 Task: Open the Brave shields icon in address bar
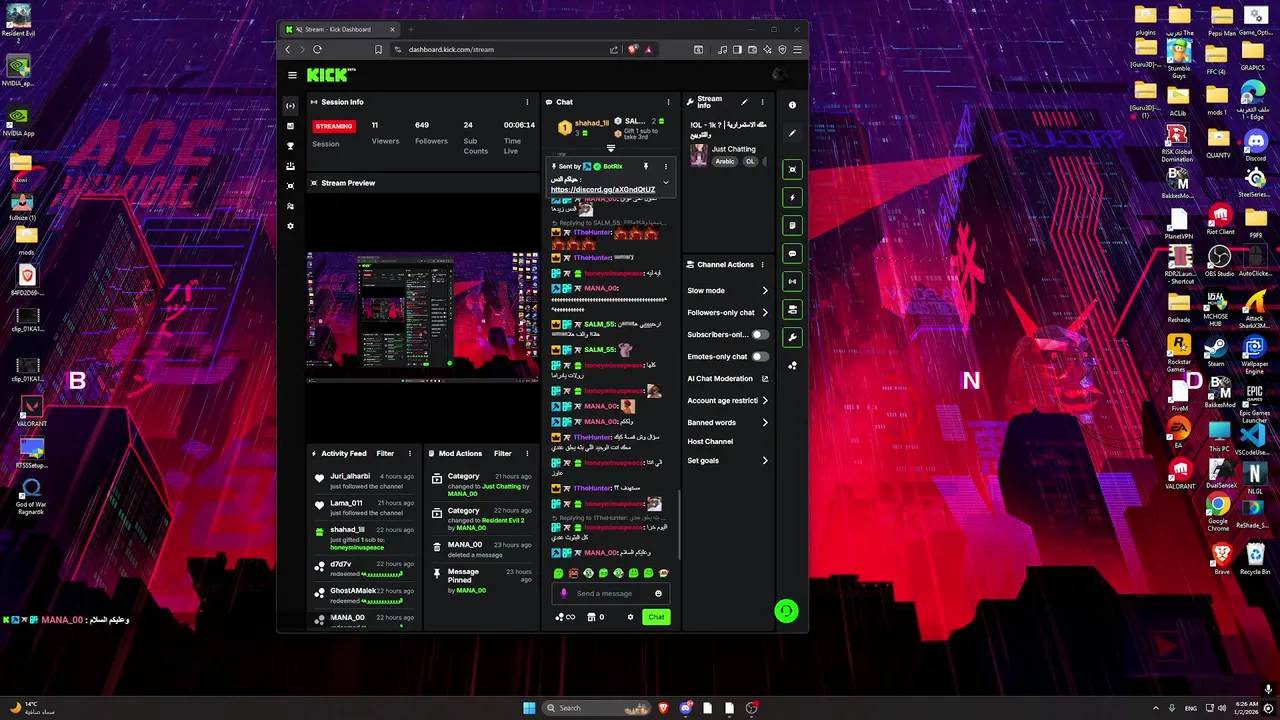point(633,49)
